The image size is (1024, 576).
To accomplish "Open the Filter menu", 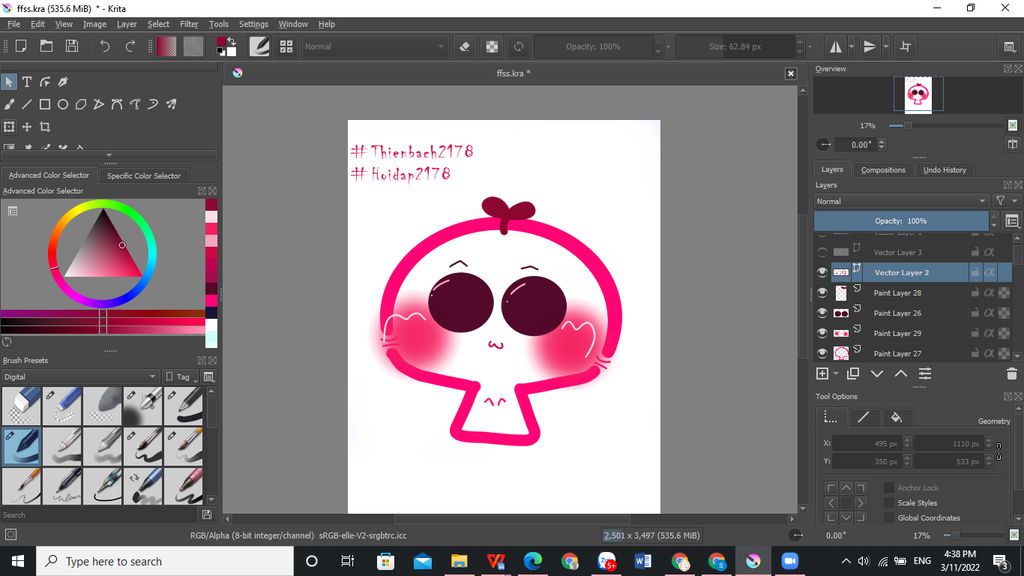I will pyautogui.click(x=189, y=24).
